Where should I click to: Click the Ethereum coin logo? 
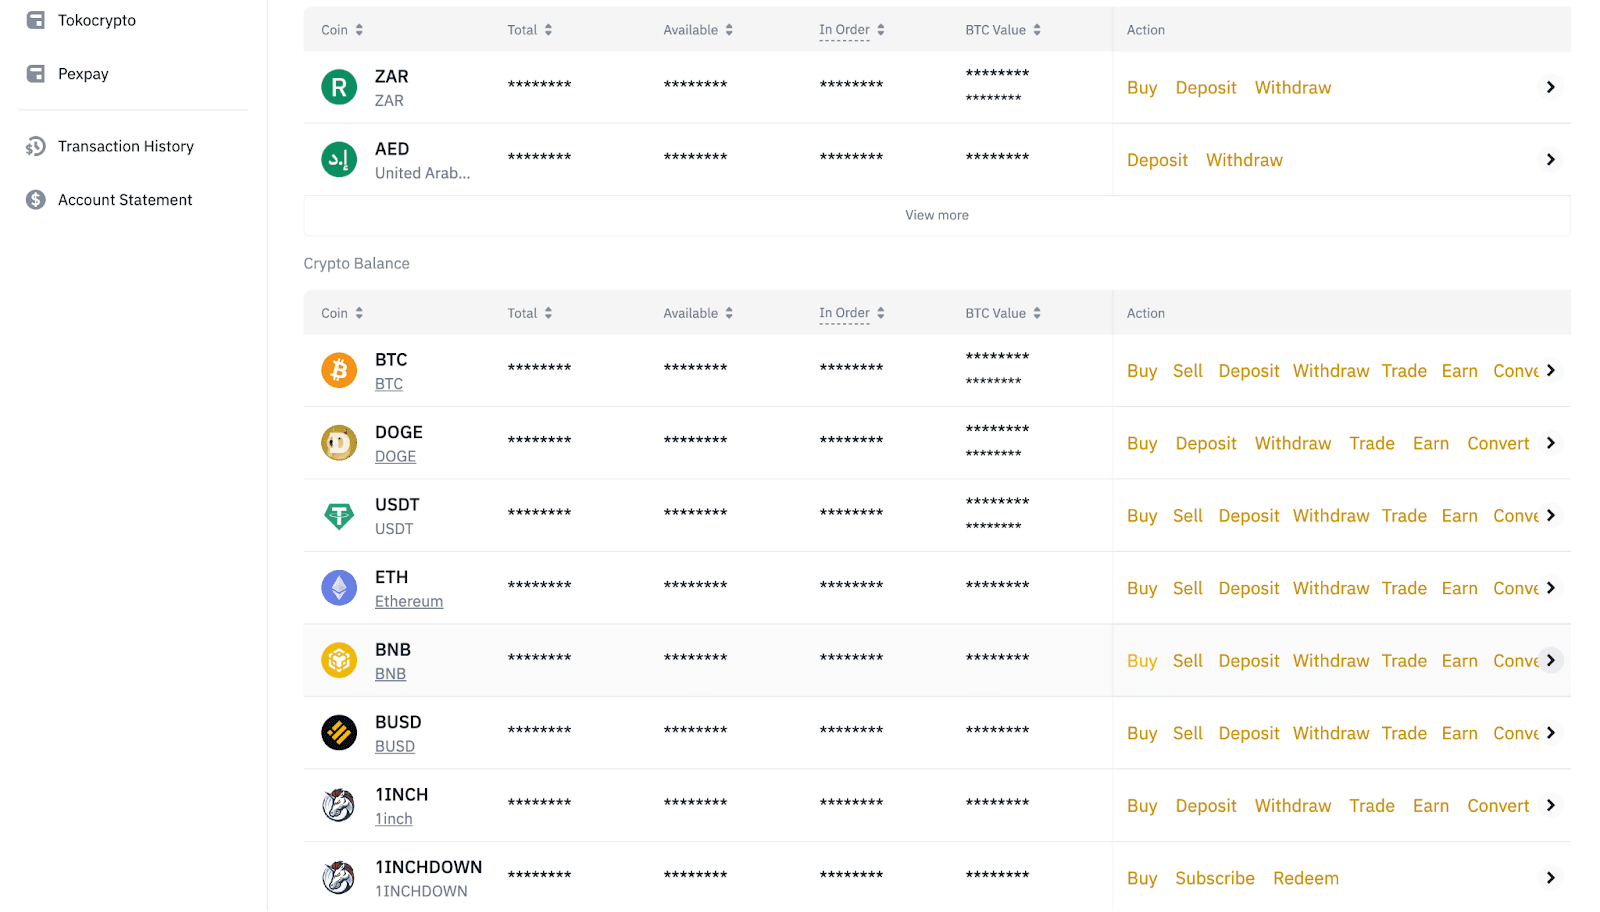click(x=339, y=588)
